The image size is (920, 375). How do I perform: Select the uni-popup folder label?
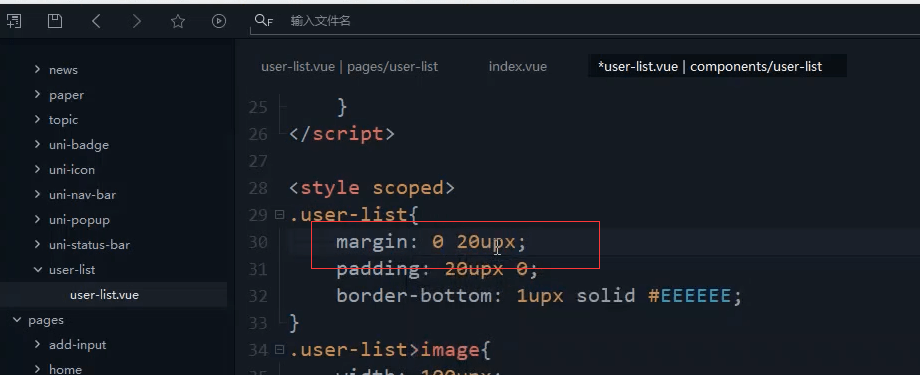pos(79,220)
